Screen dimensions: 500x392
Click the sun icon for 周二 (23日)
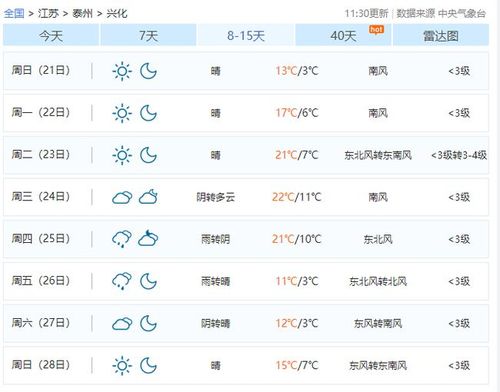pyautogui.click(x=122, y=155)
